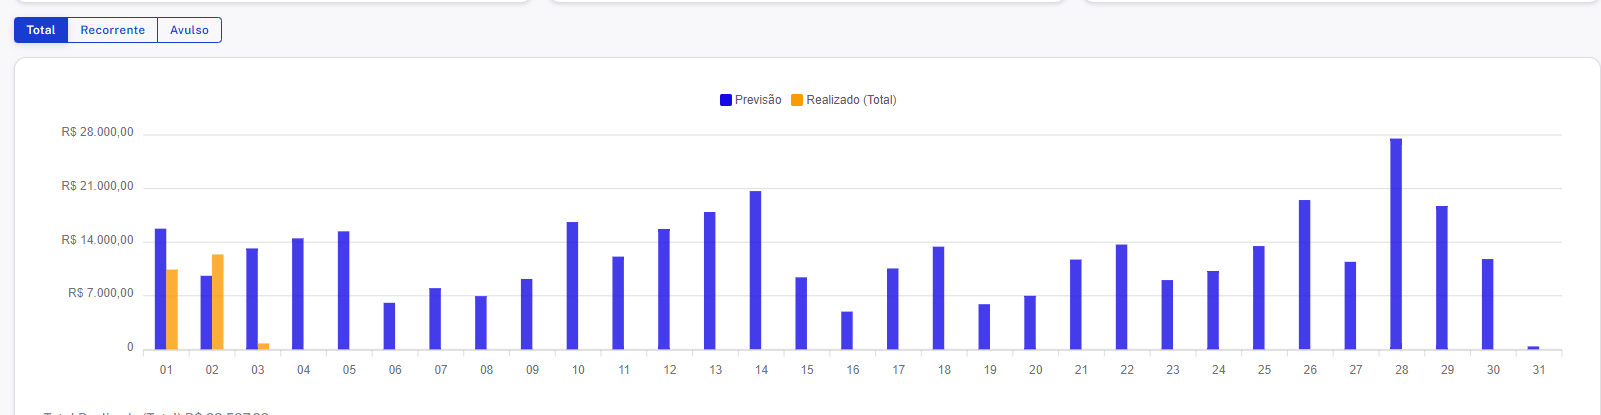1601x415 pixels.
Task: Click the blue bar for day 22
Action: (1122, 297)
